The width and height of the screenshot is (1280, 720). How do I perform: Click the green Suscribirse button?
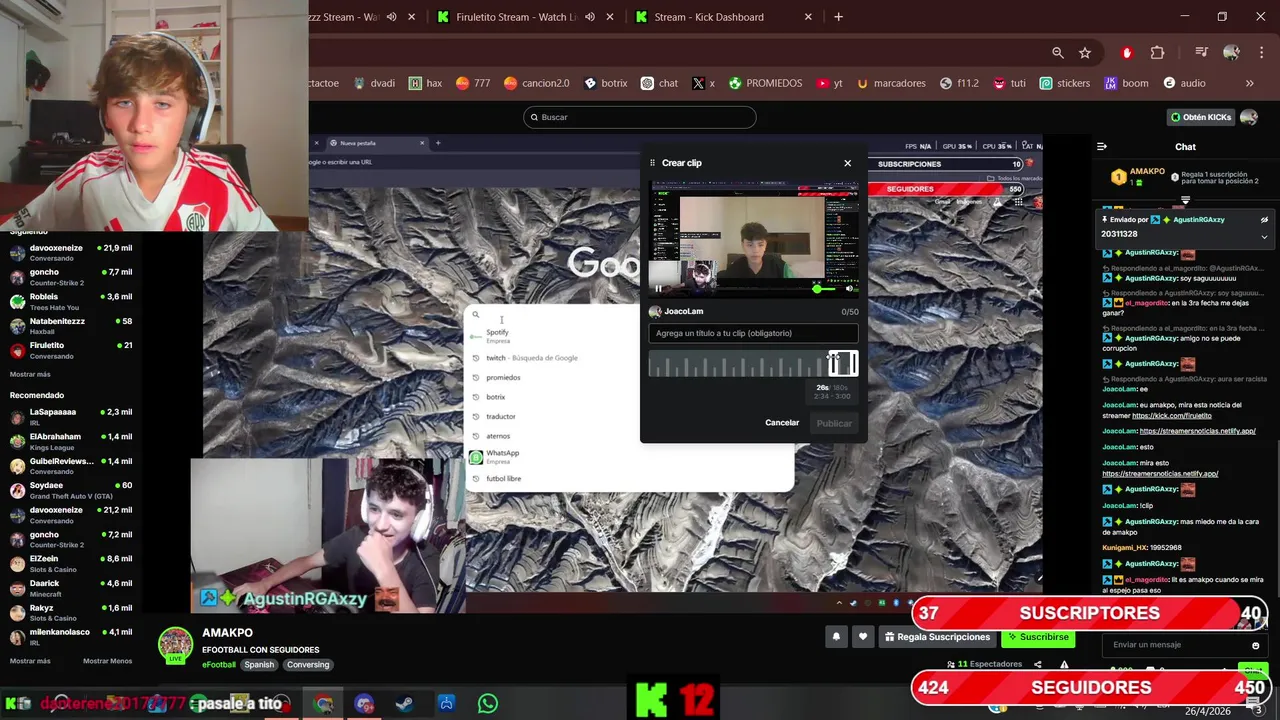[1038, 637]
